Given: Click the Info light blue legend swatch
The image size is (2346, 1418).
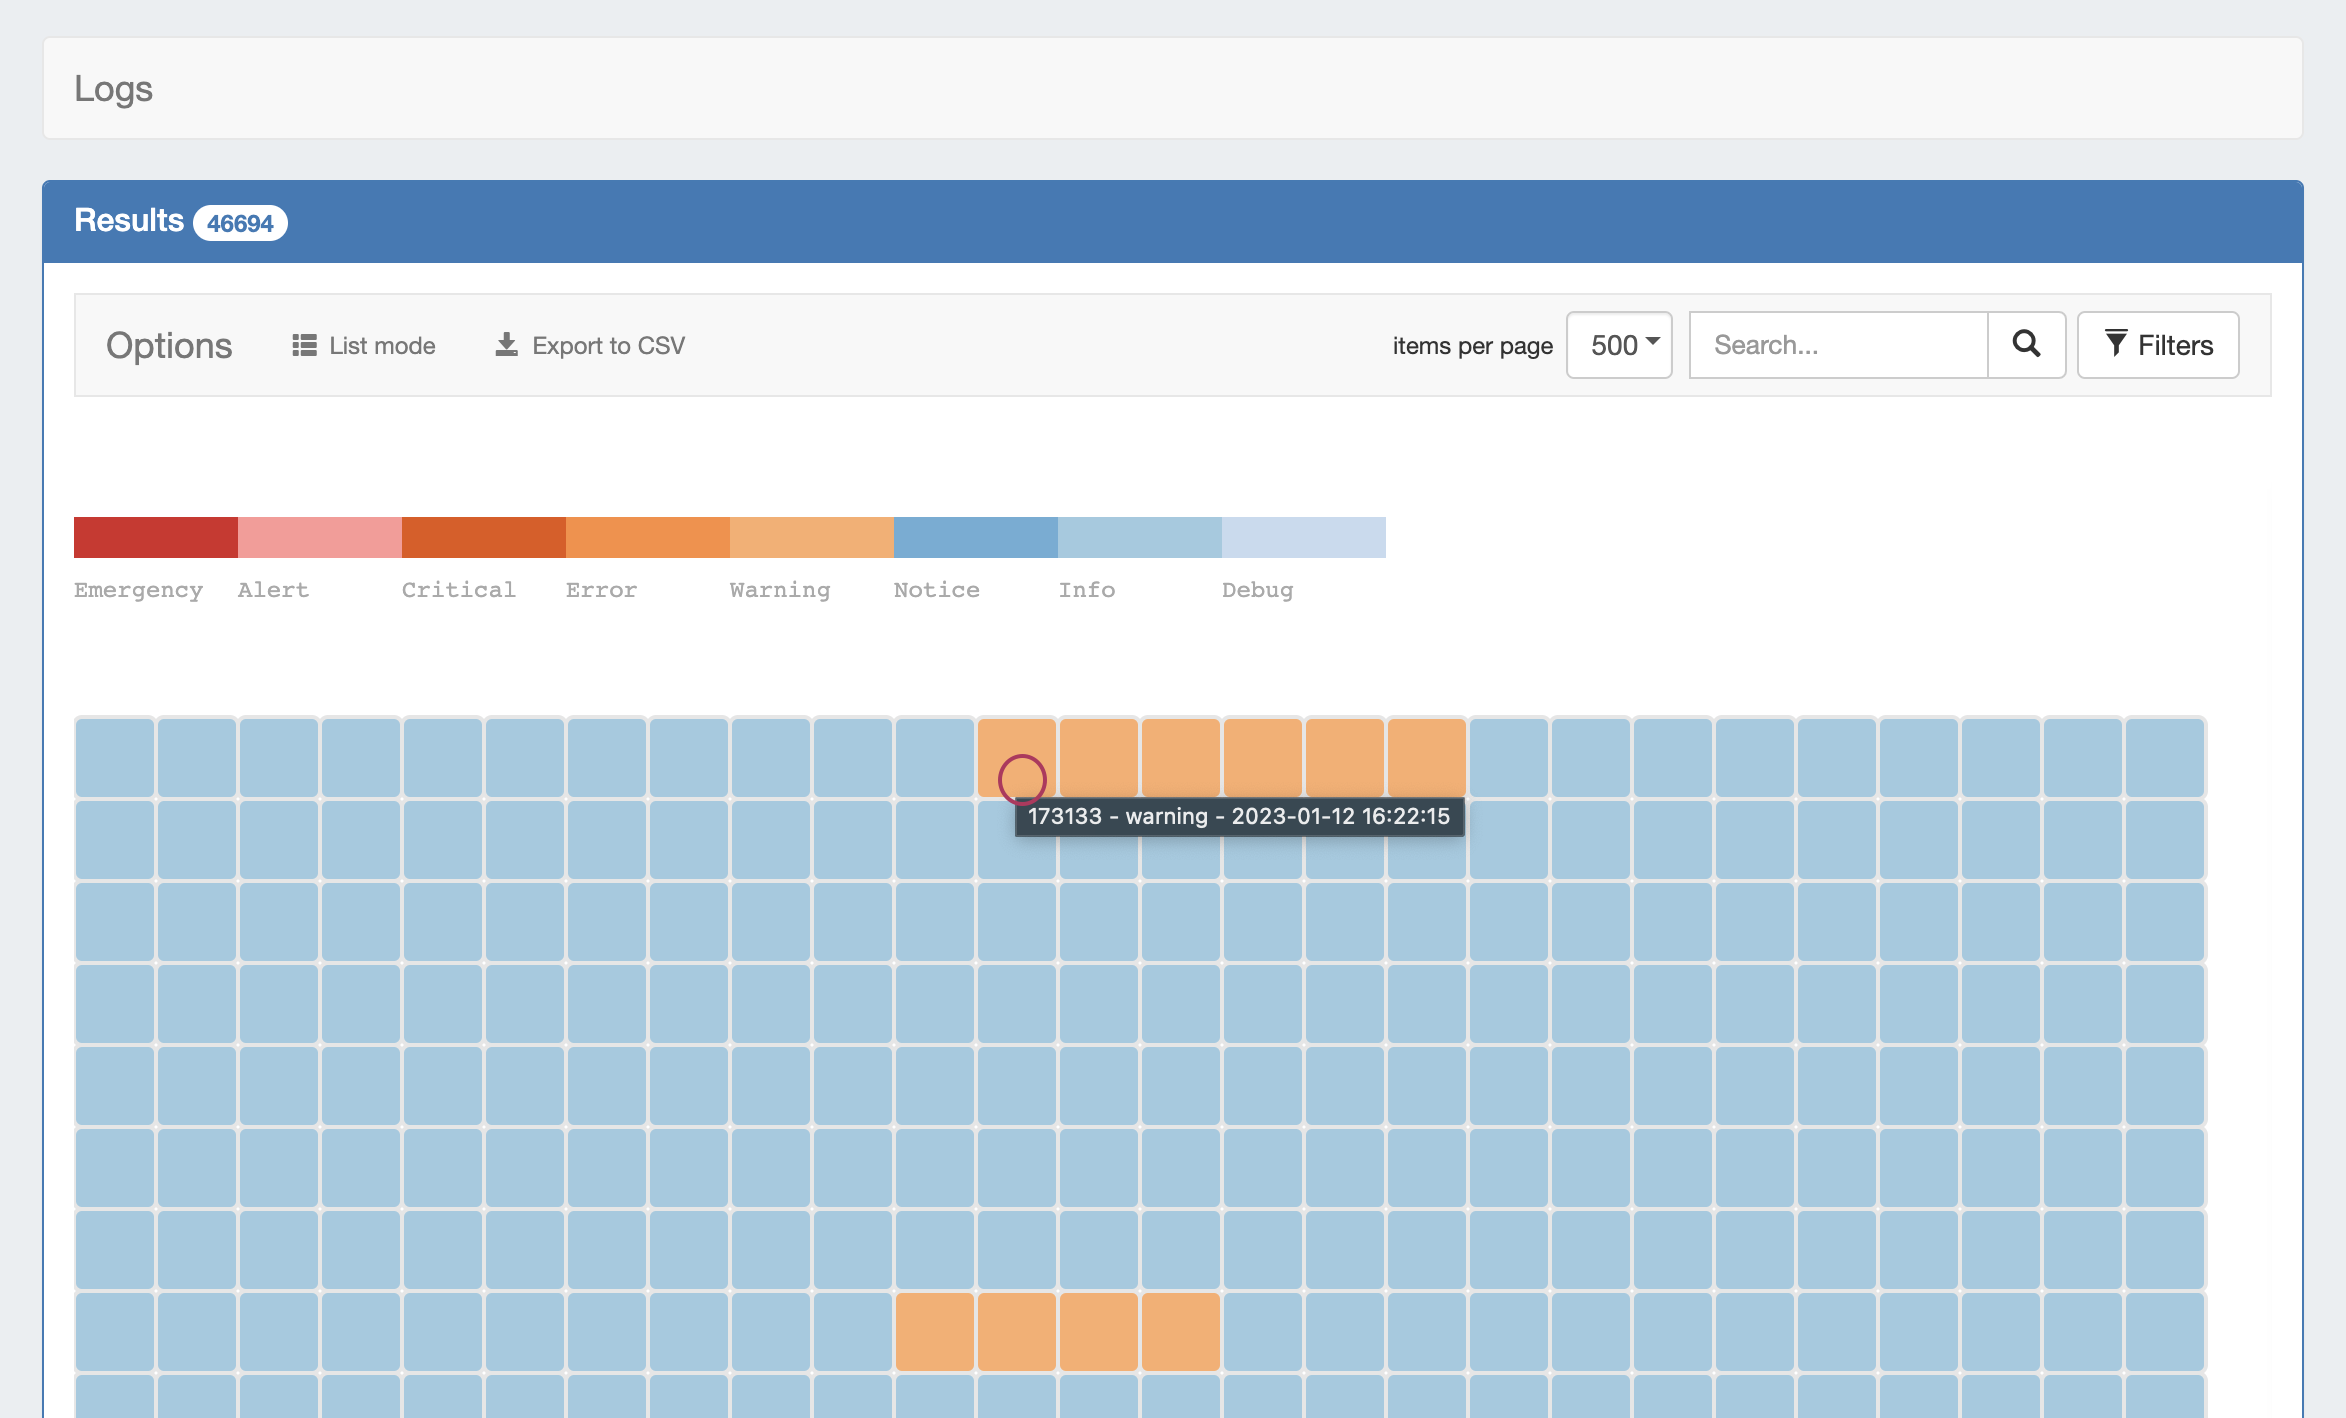Looking at the screenshot, I should click(x=1140, y=537).
